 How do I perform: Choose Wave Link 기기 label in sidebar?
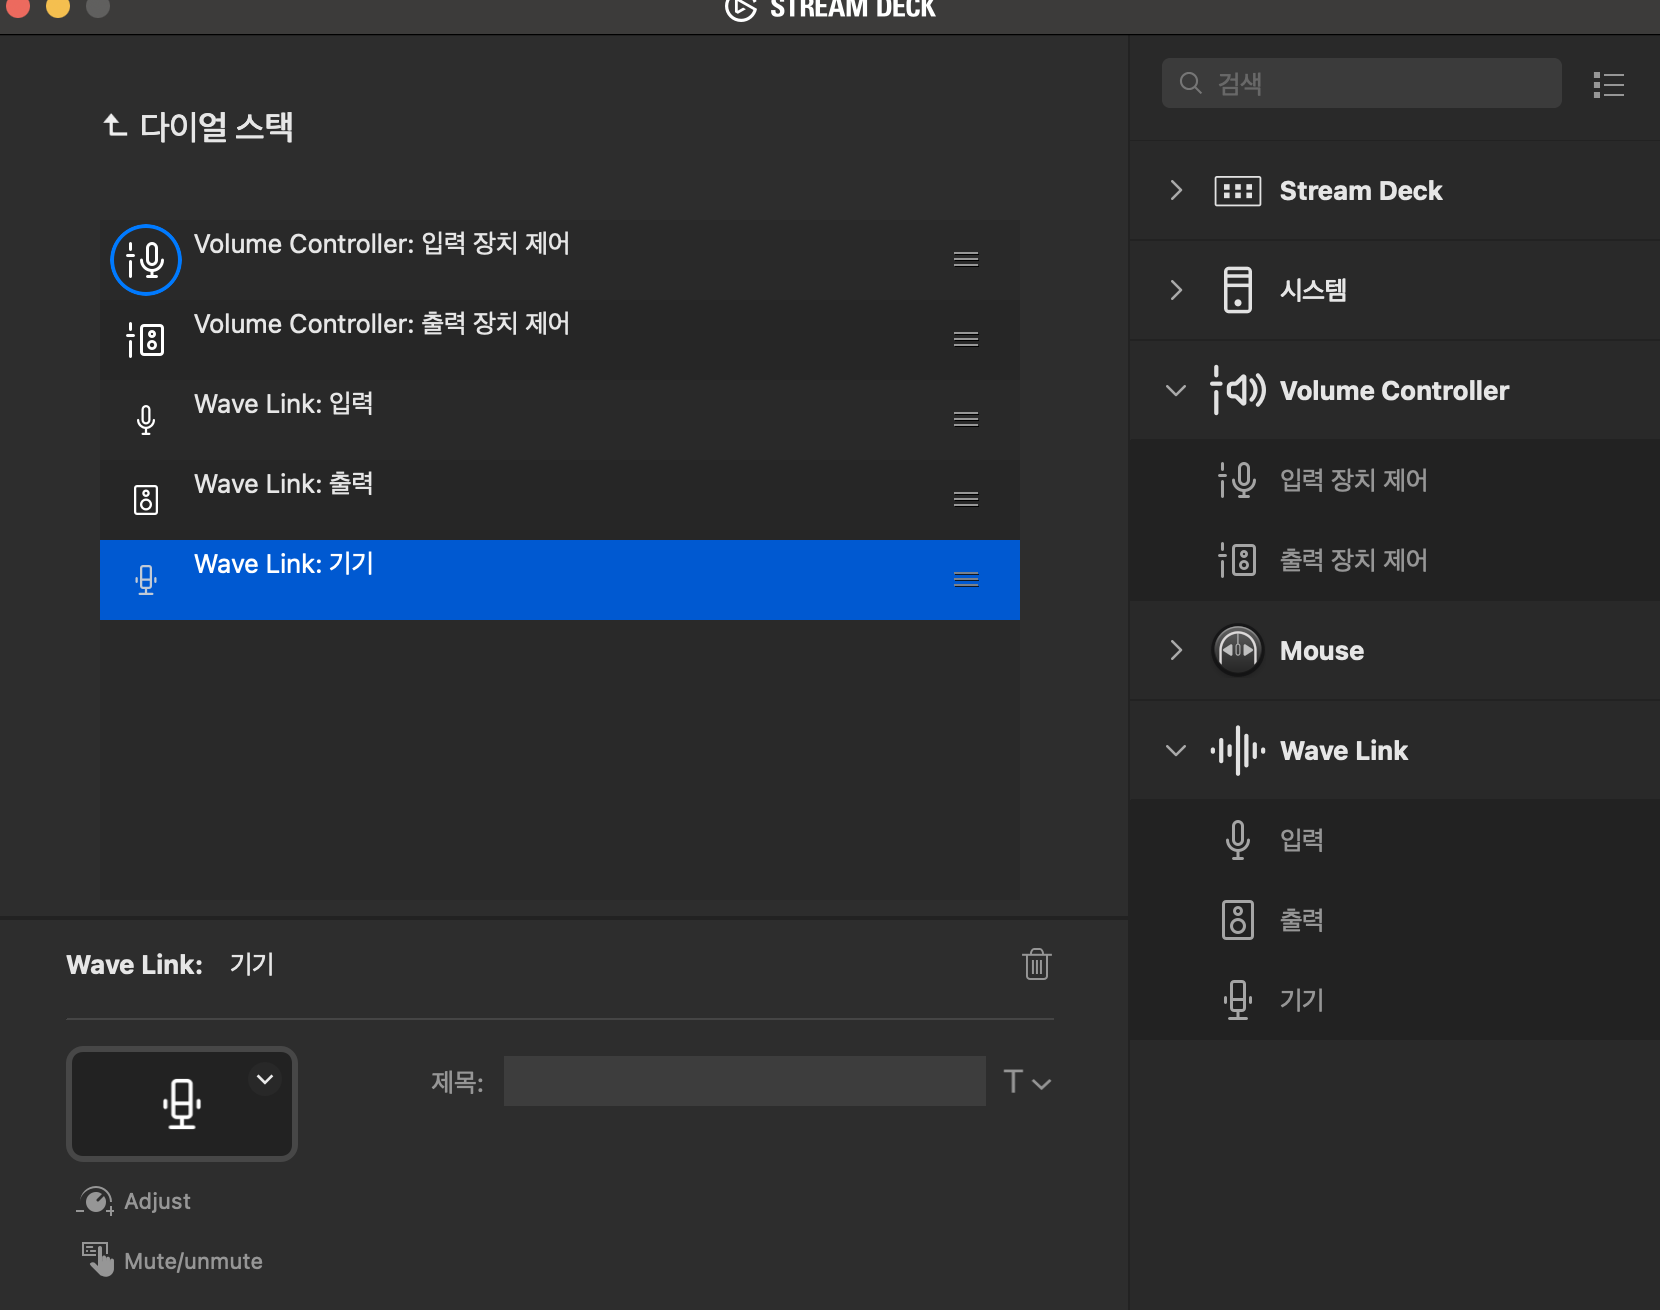[1302, 1000]
